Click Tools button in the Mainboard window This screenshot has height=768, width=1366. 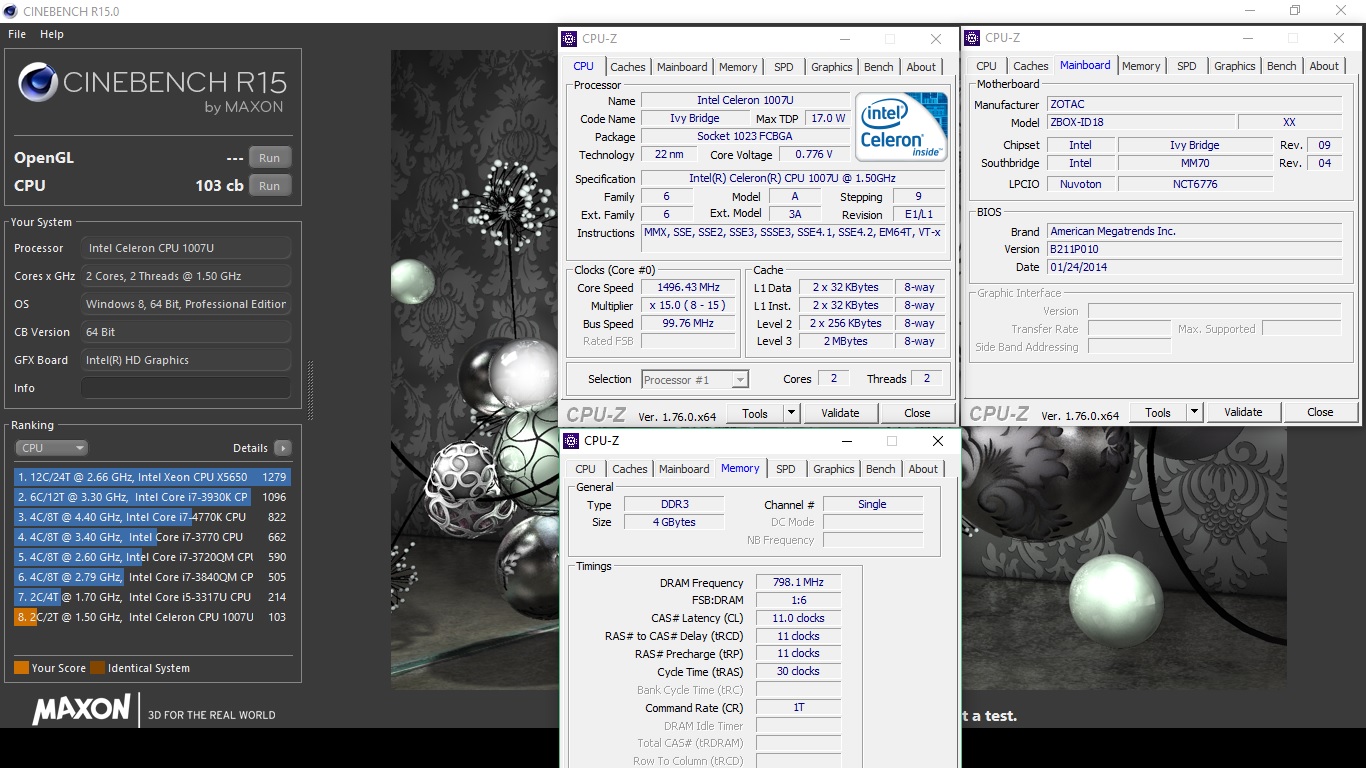(1158, 412)
